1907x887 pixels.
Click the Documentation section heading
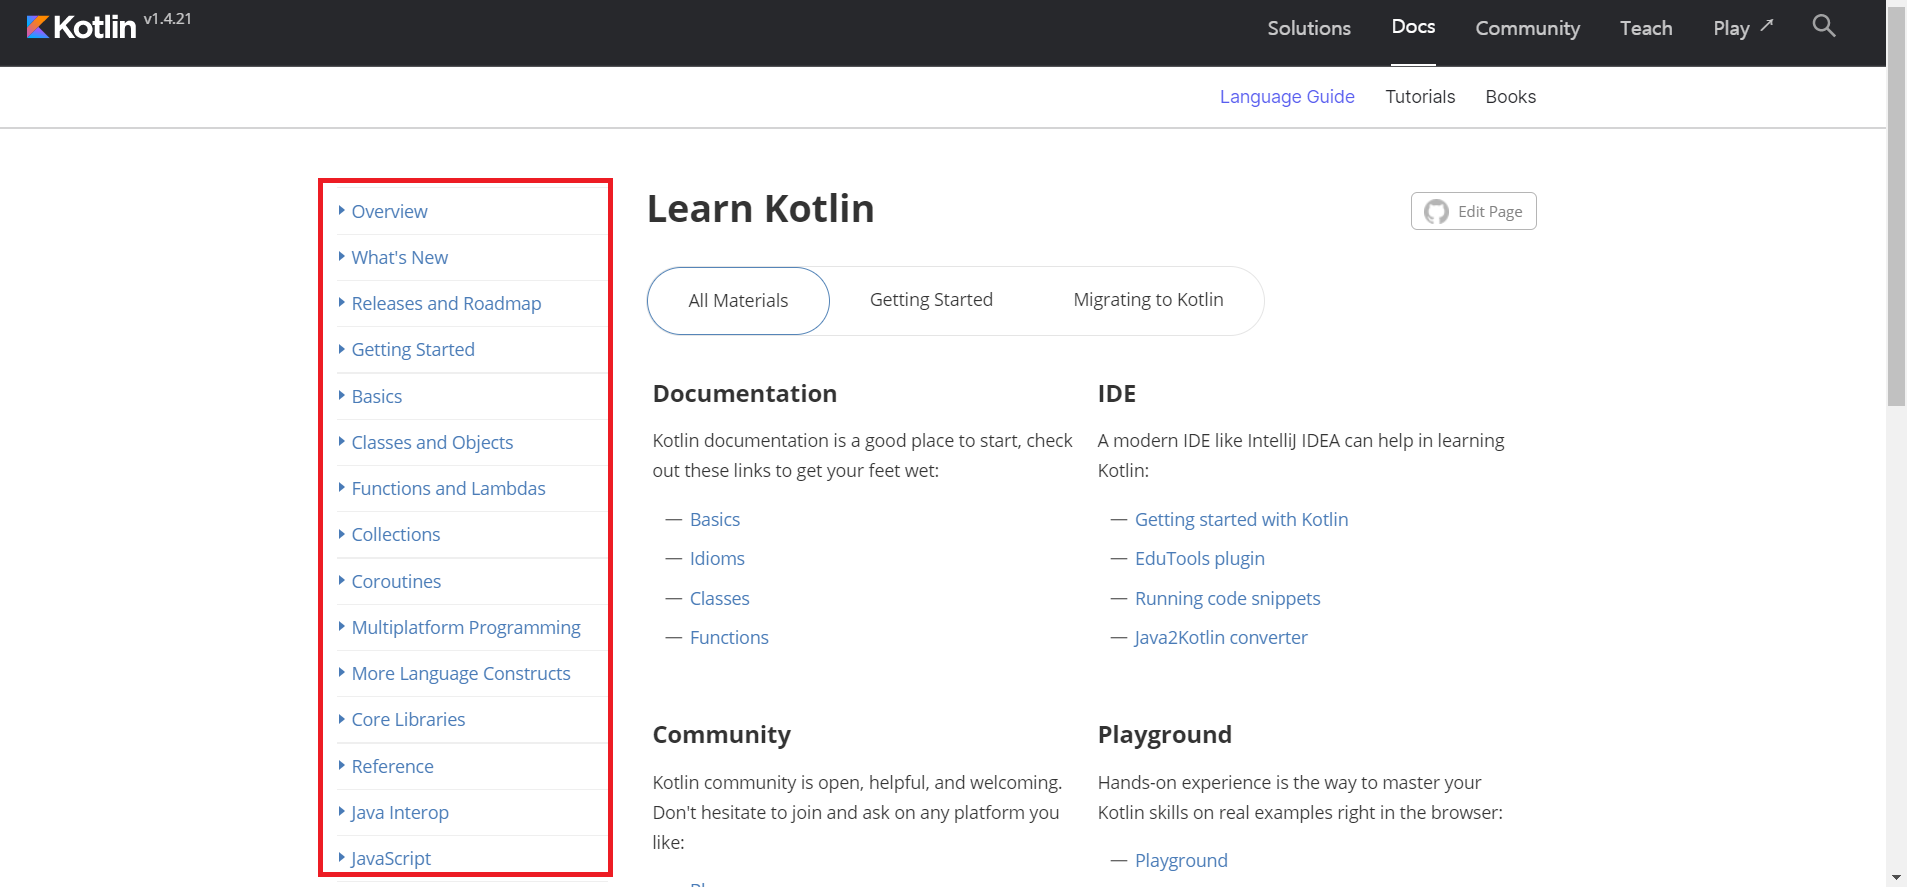745,394
